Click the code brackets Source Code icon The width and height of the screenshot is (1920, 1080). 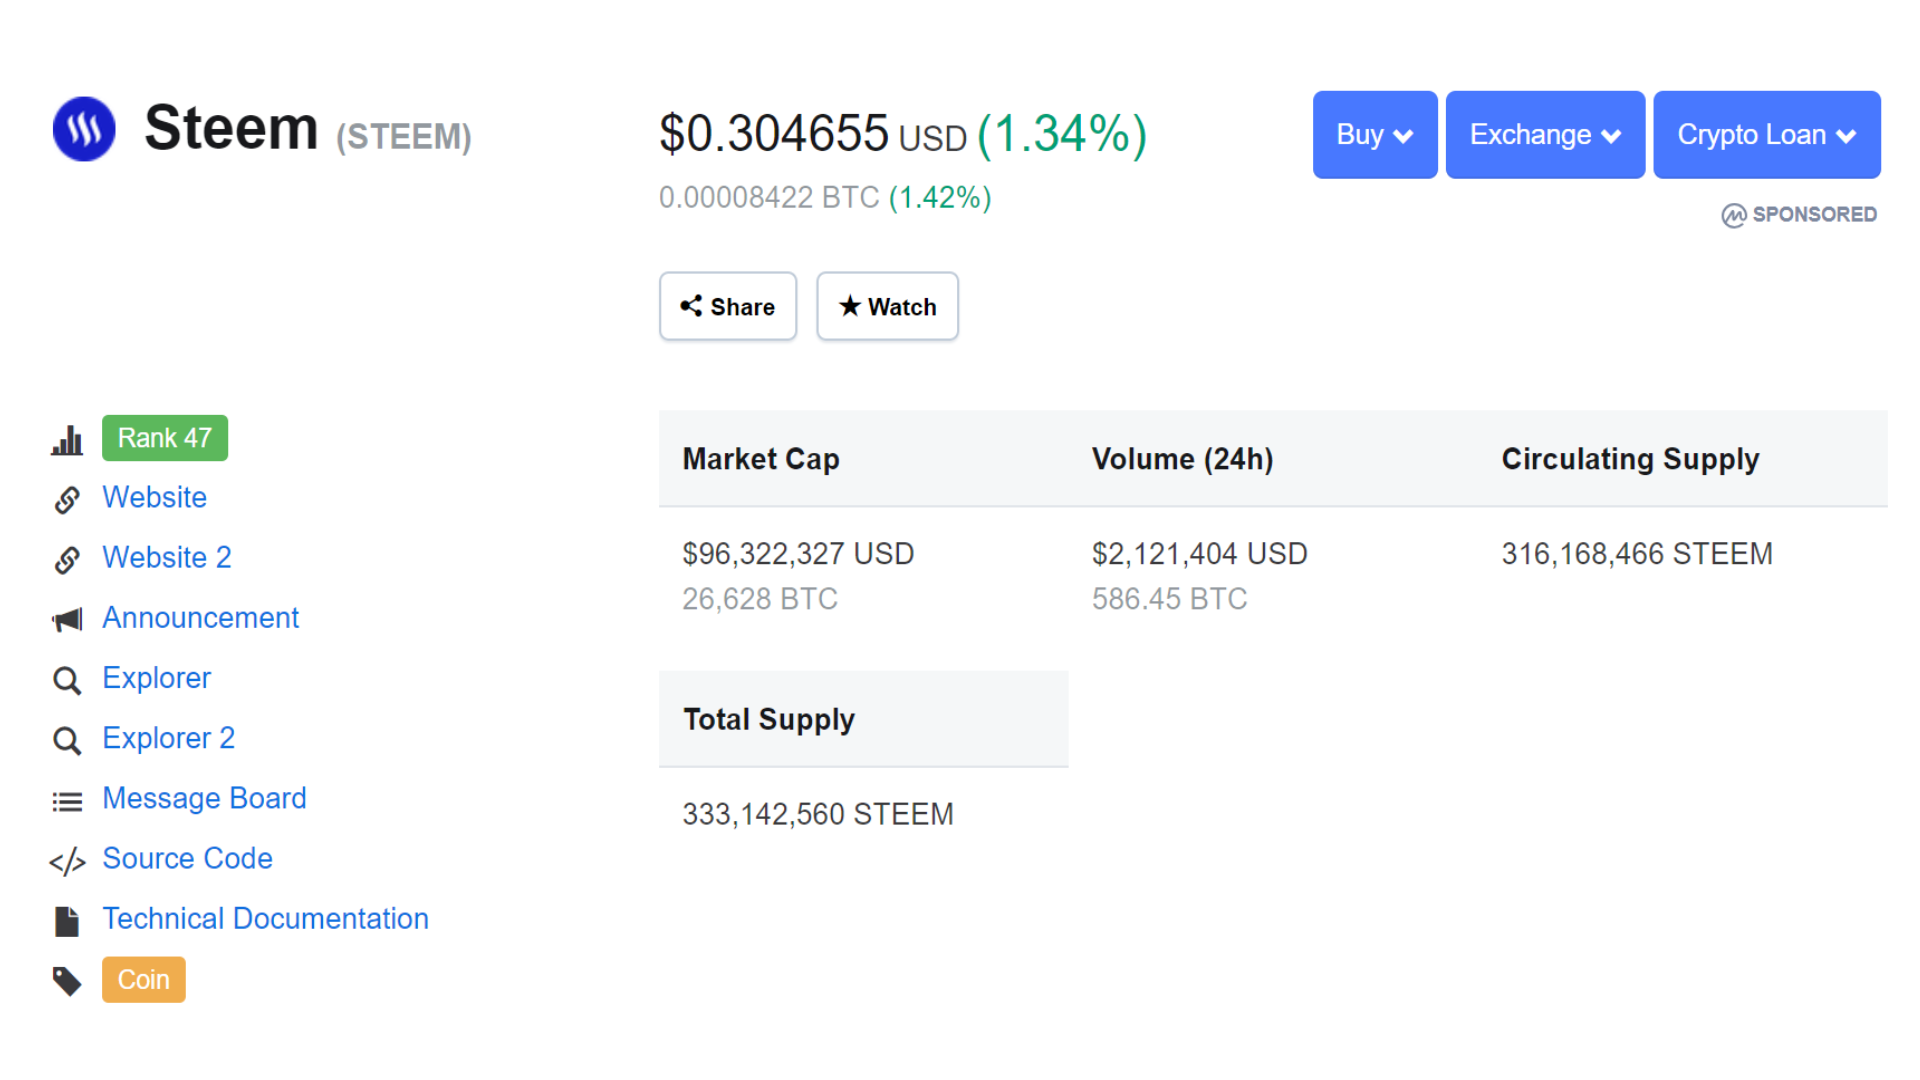point(67,861)
